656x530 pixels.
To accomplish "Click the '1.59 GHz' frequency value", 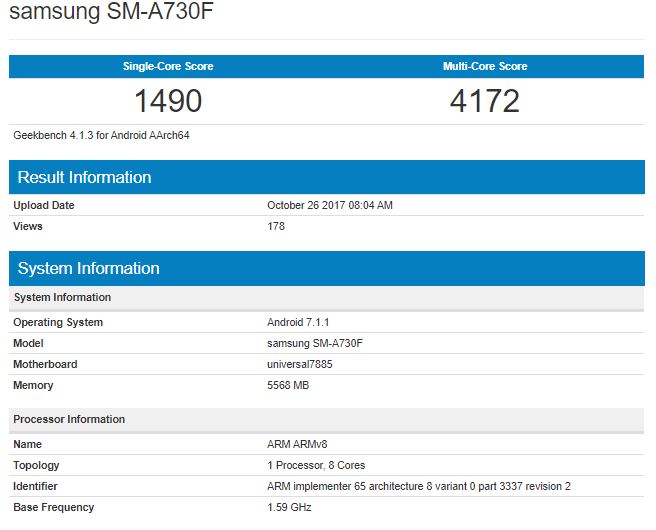I will point(290,507).
